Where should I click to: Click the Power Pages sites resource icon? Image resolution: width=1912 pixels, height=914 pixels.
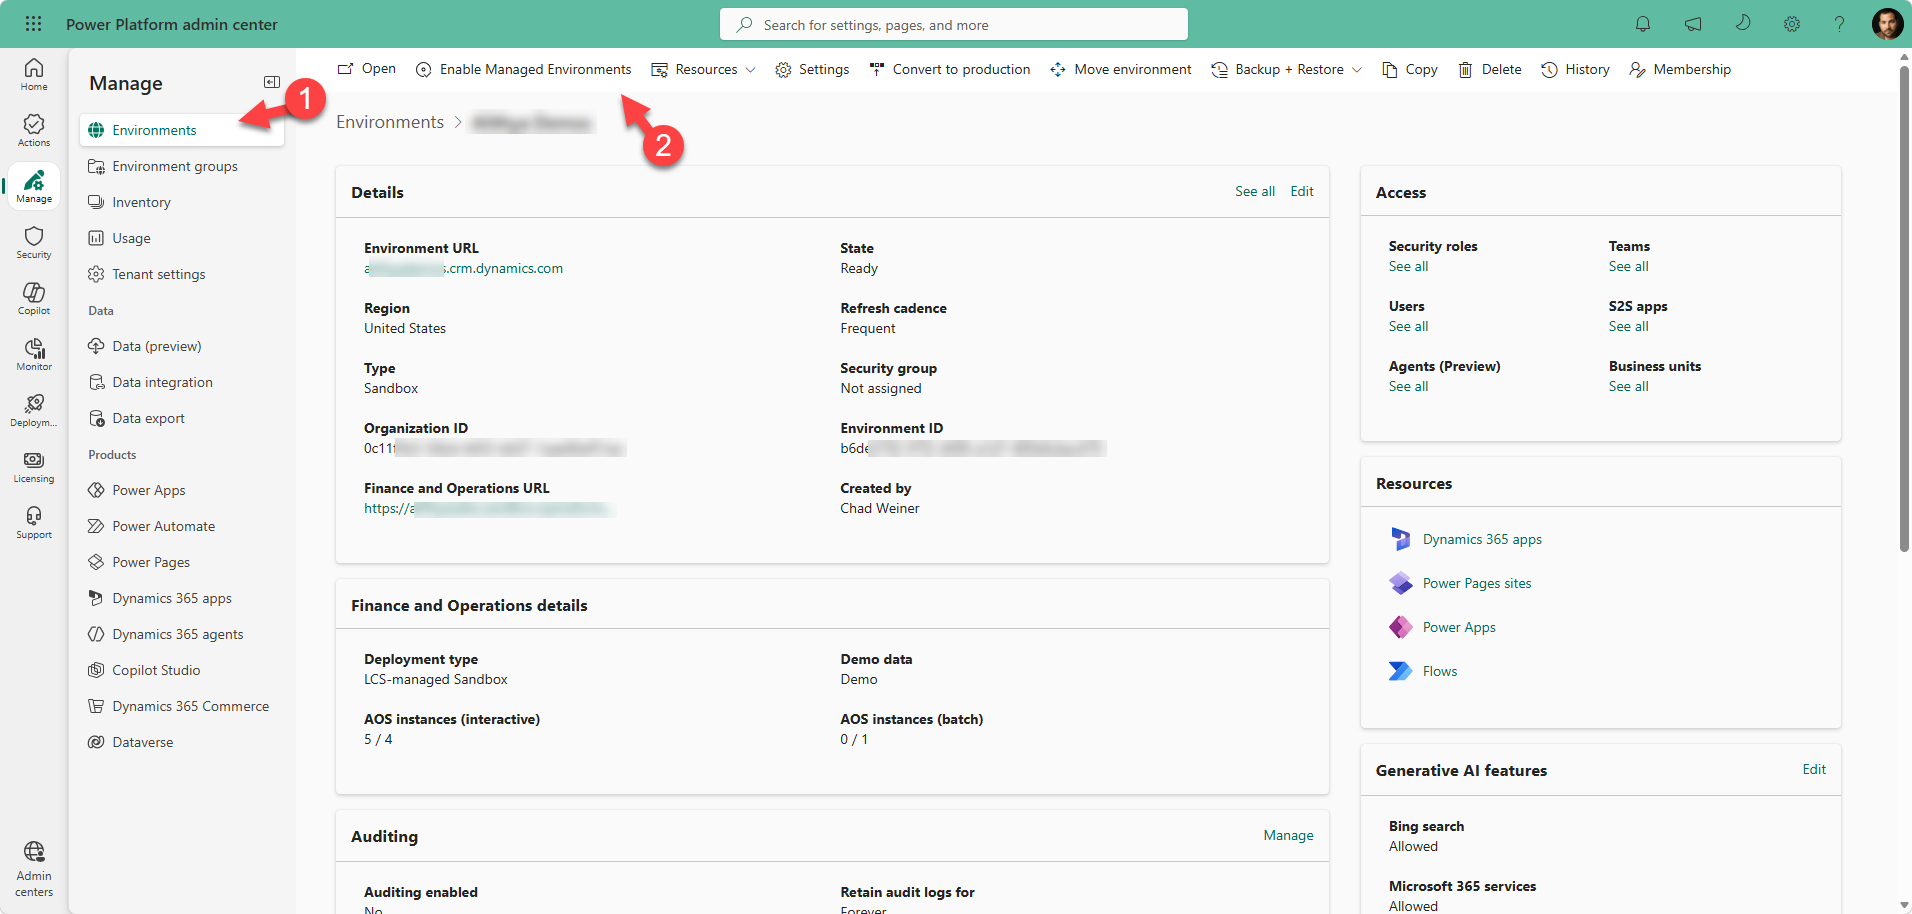point(1401,583)
